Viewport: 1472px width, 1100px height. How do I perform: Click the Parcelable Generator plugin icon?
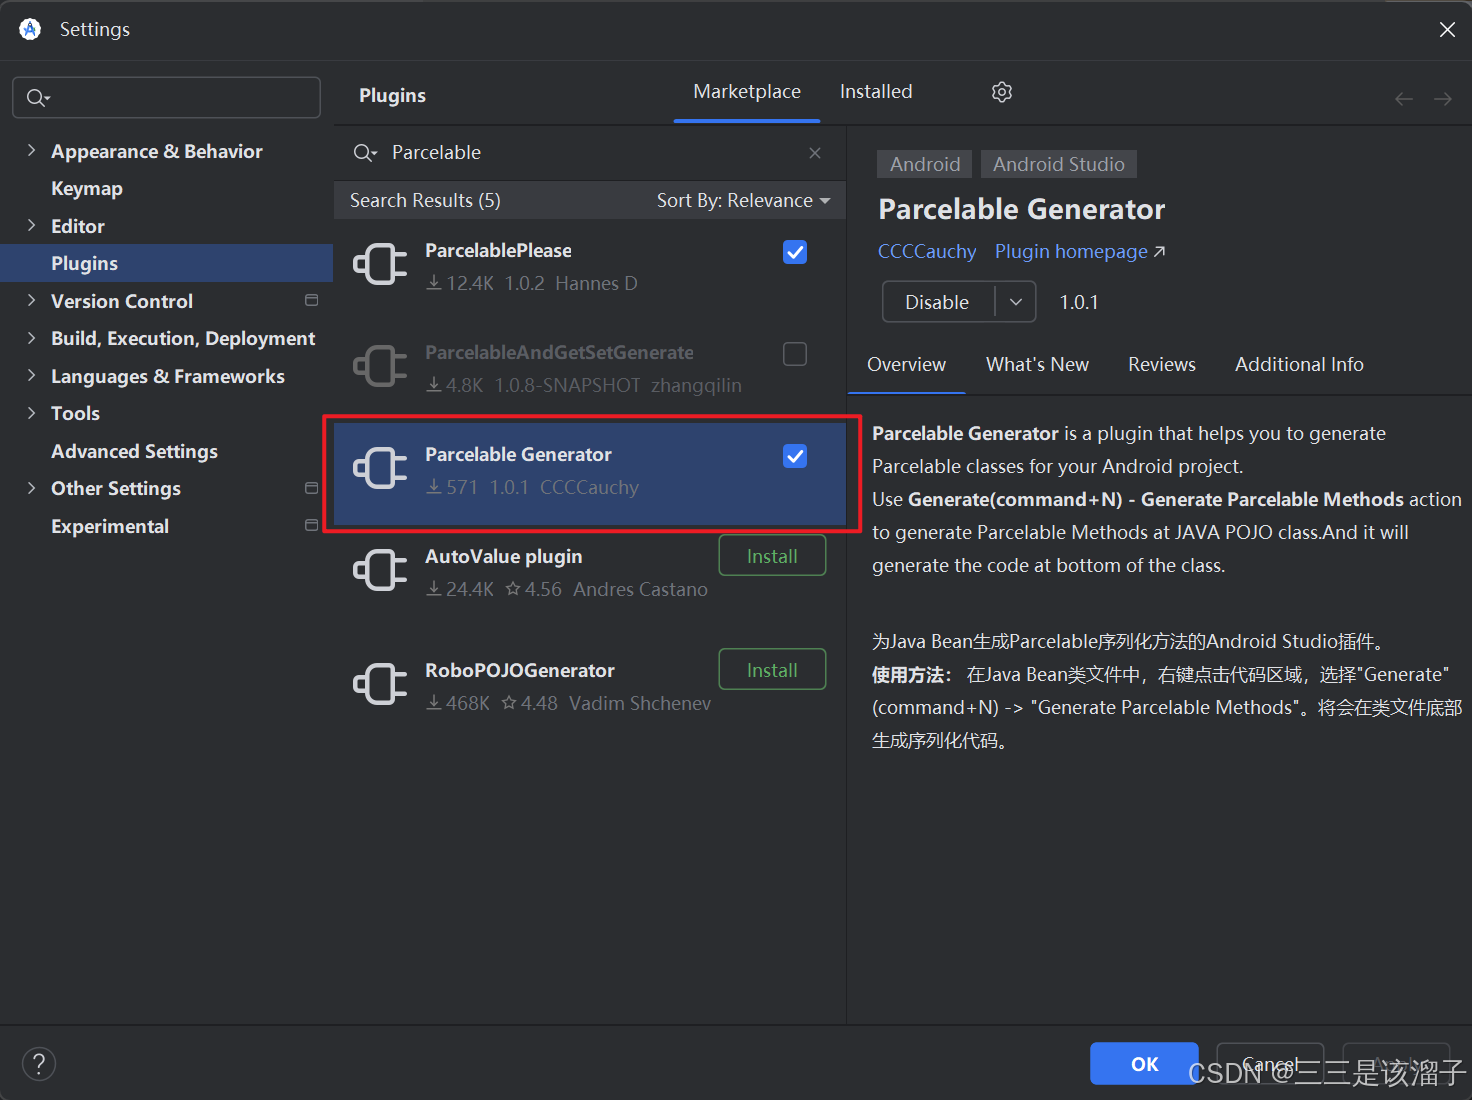pyautogui.click(x=380, y=468)
